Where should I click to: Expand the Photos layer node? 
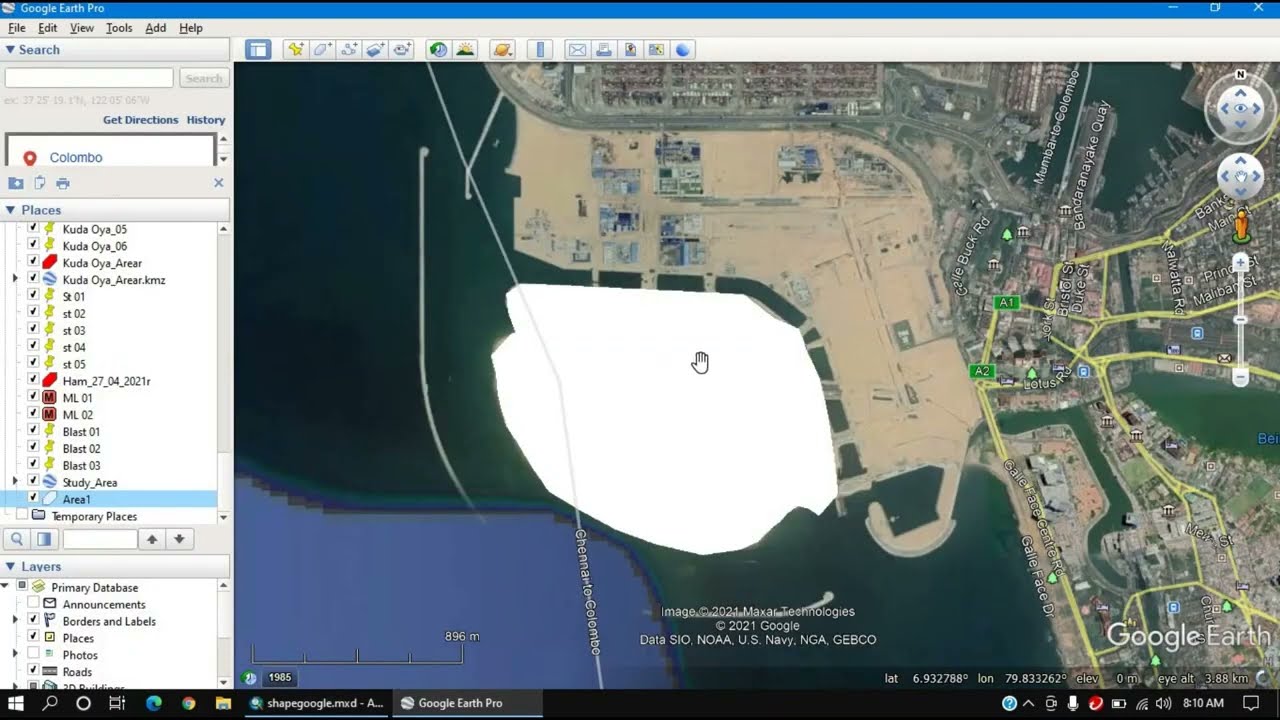(x=15, y=655)
